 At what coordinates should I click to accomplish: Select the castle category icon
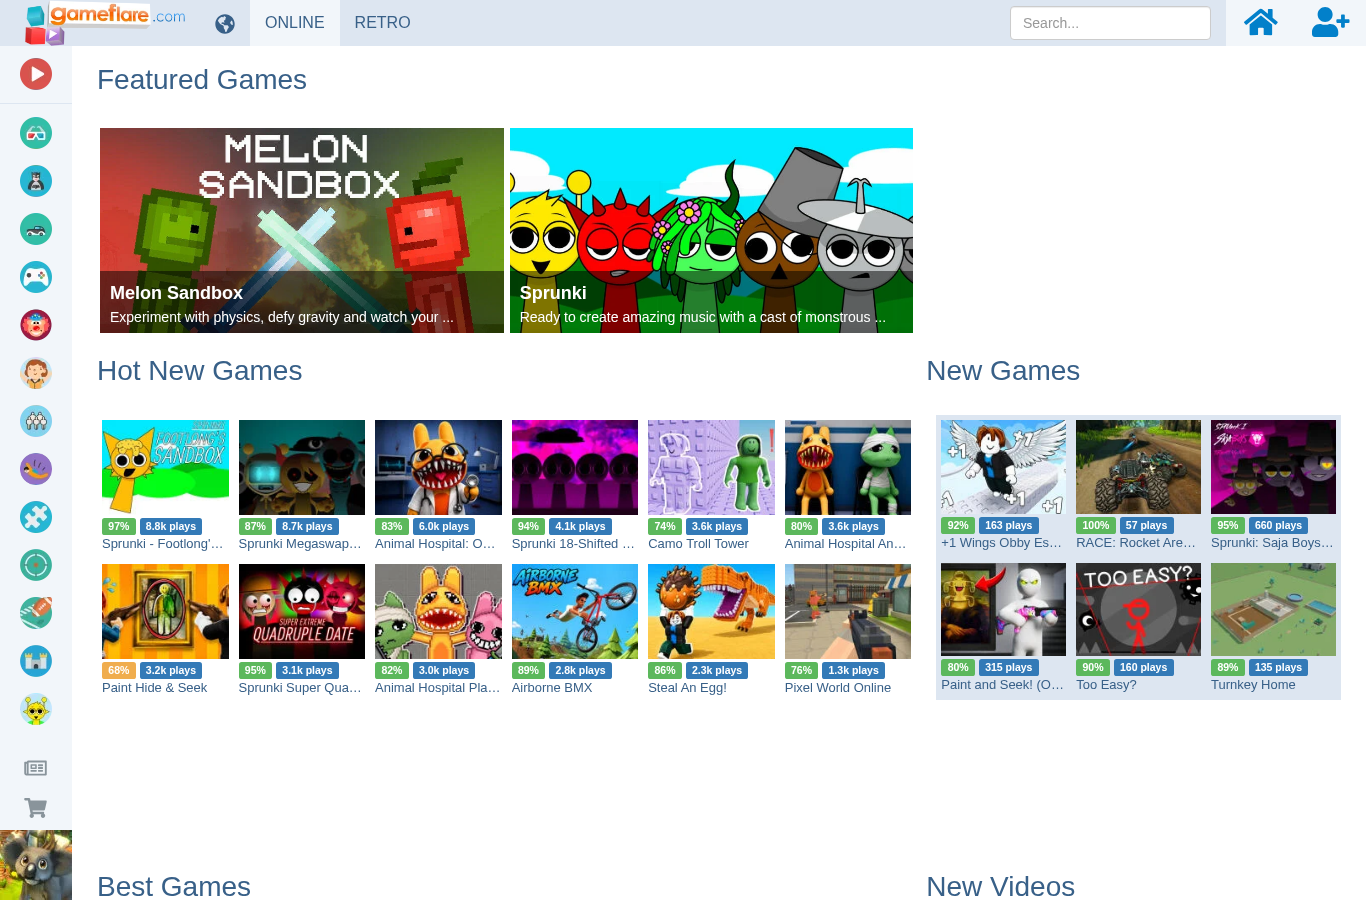(36, 661)
